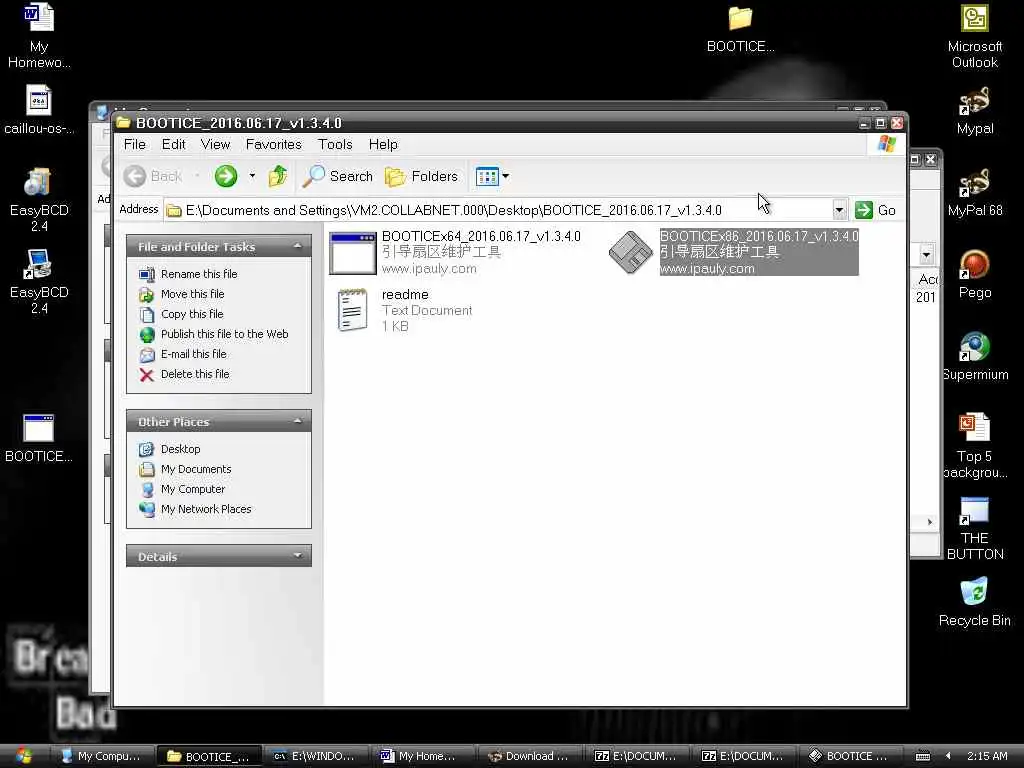
Task: Click the red X delete icon
Action: 147,374
